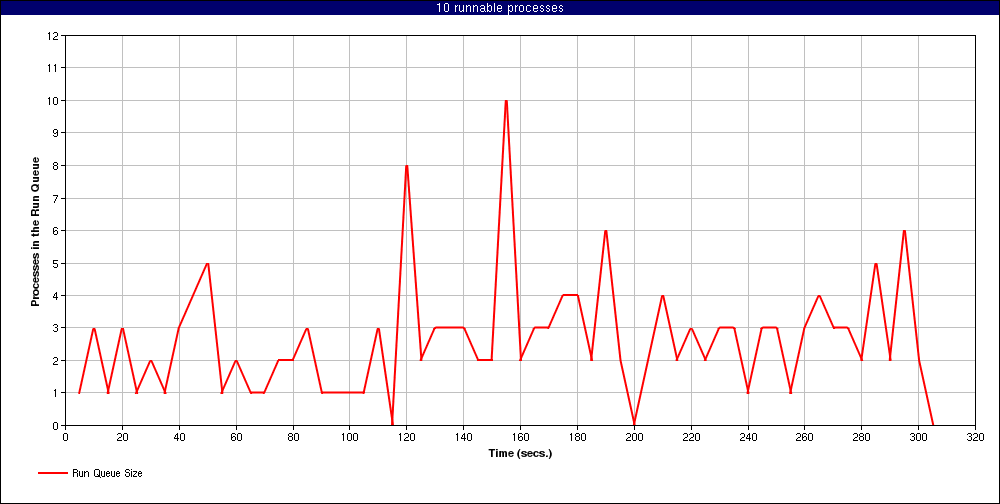
Task: Click the zero dip at 115 seconds
Action: [392, 424]
